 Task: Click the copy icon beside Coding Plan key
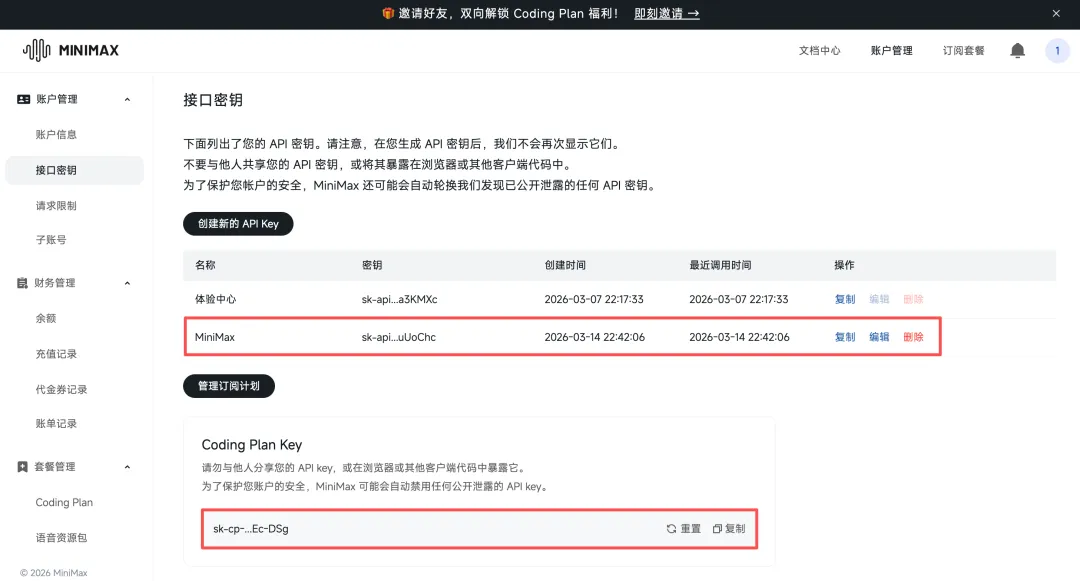click(717, 529)
